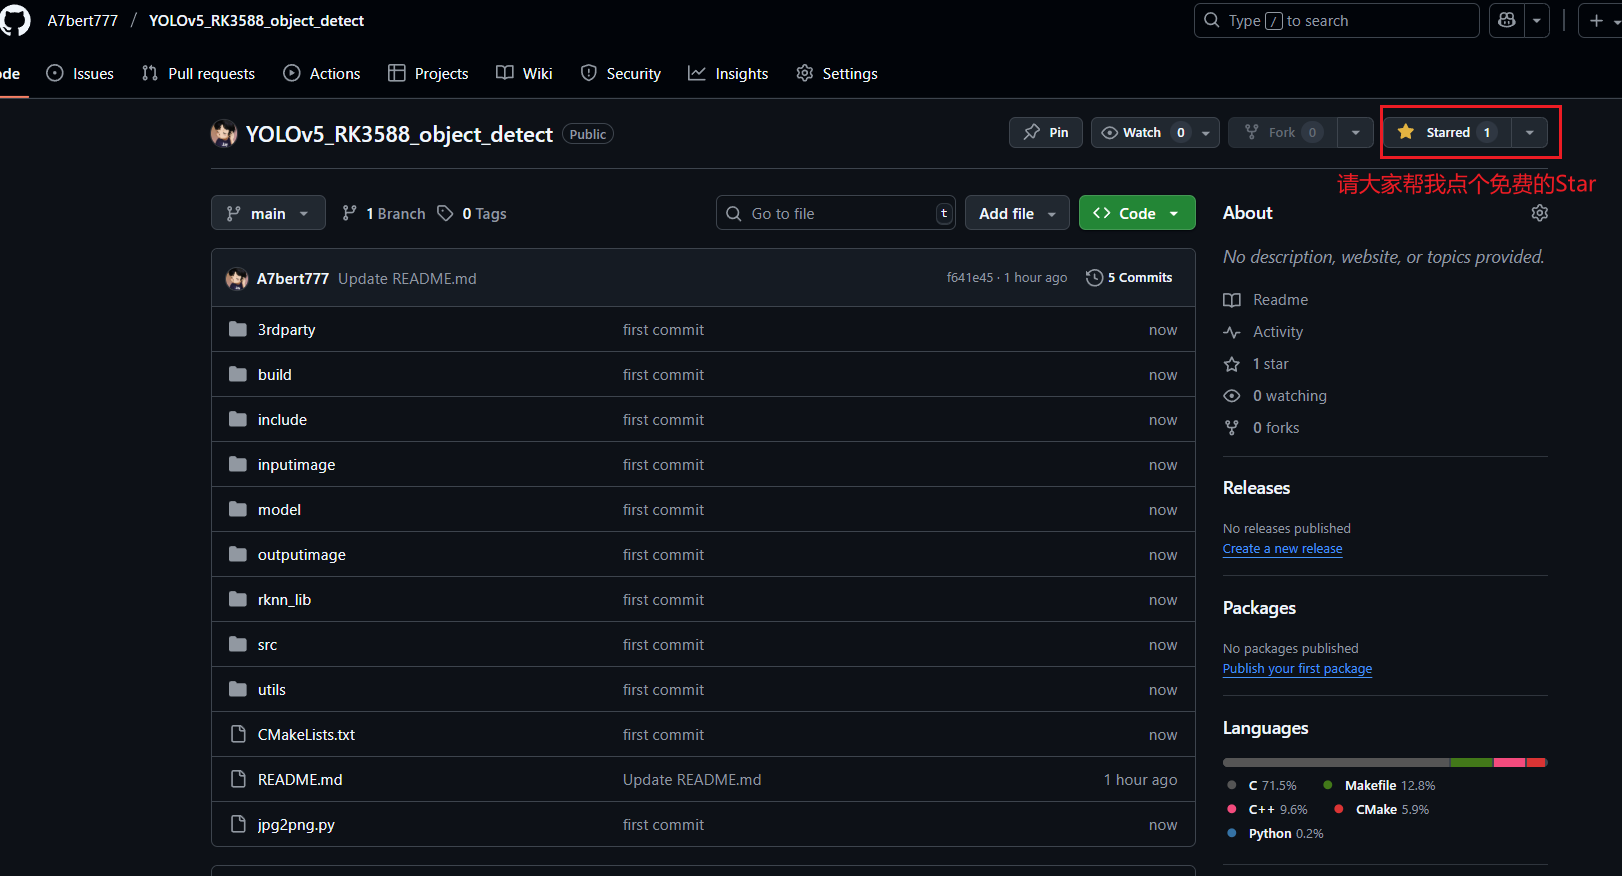Open the rknn_lib folder
Screen dimensions: 1622x876
[284, 599]
